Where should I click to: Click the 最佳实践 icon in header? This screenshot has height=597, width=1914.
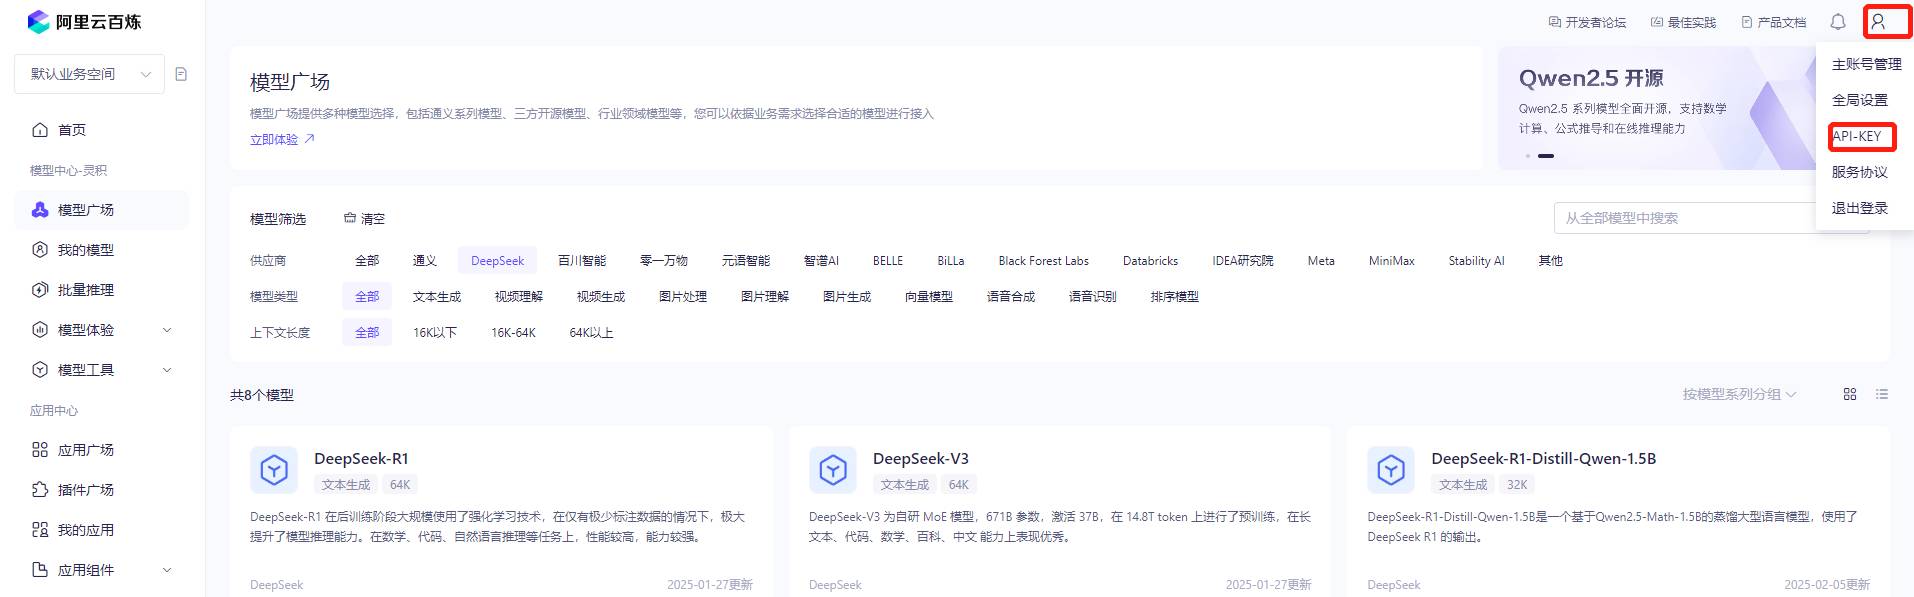point(1657,22)
